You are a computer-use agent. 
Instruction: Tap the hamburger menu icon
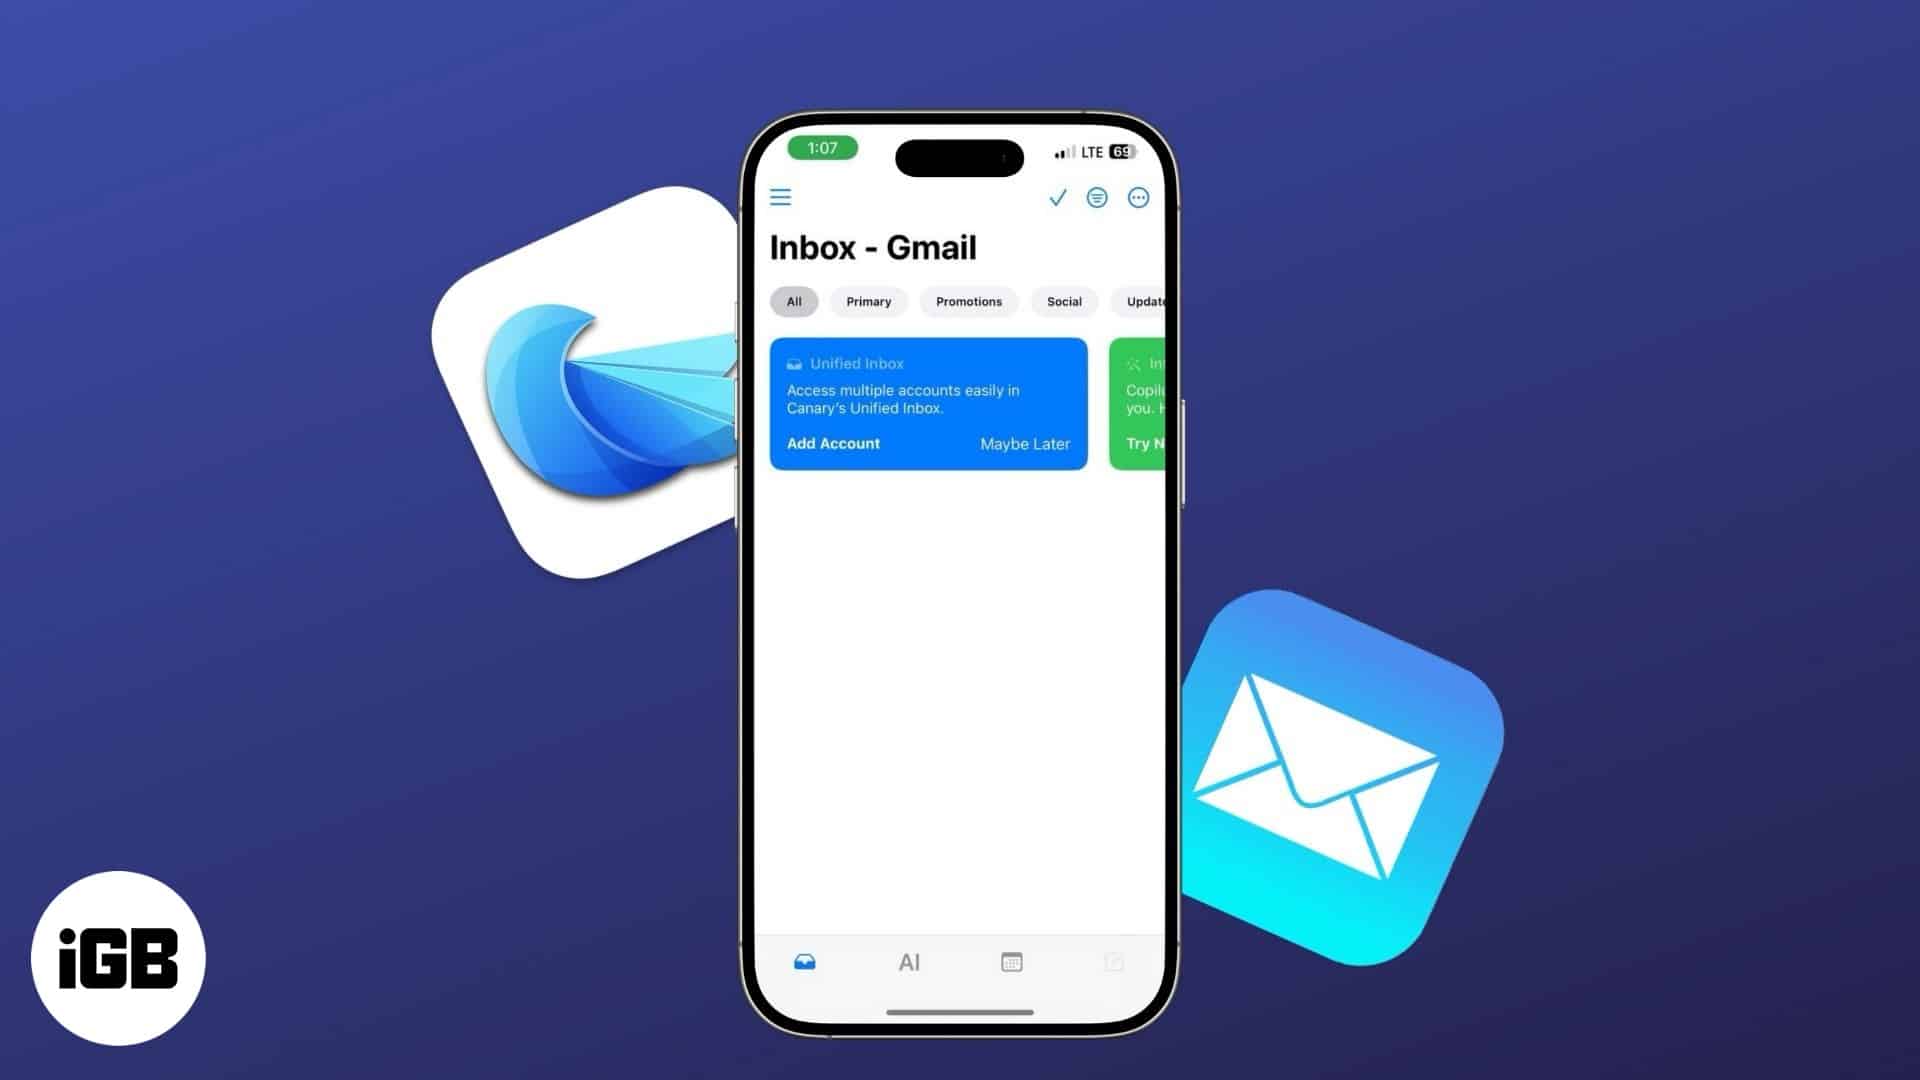point(779,196)
